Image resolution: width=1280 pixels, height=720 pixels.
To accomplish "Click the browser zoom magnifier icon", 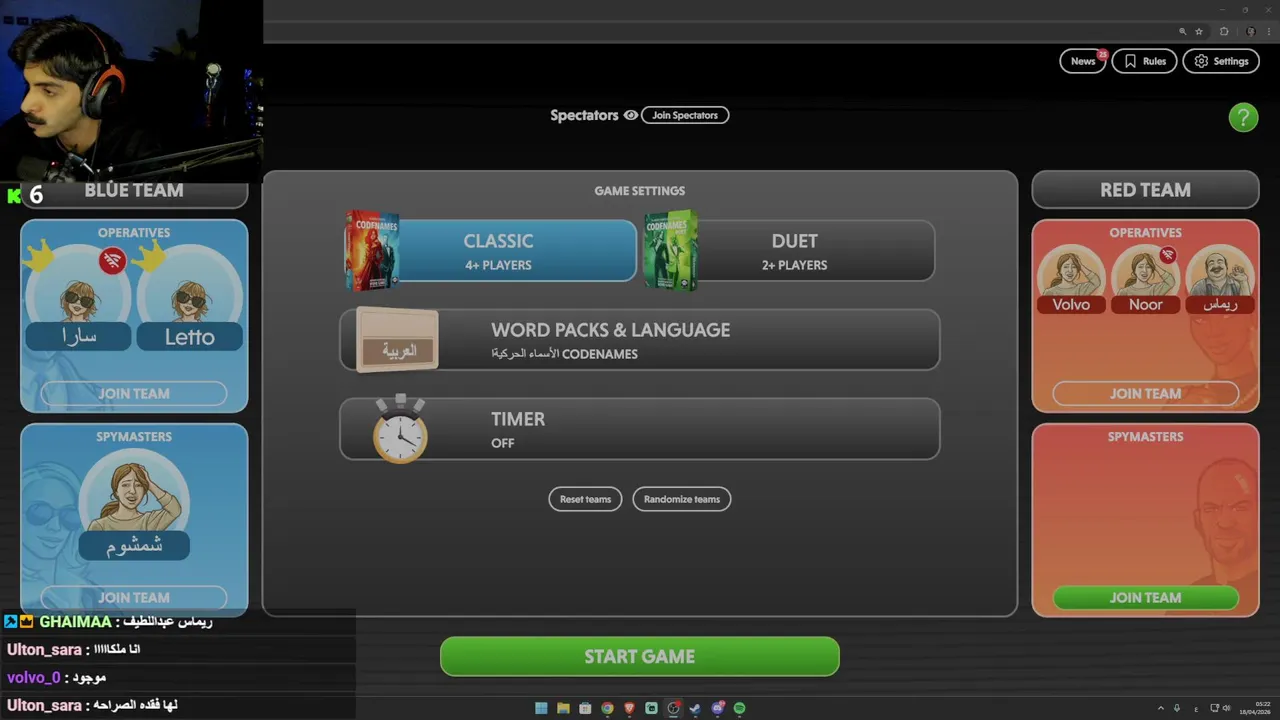I will tap(1182, 32).
